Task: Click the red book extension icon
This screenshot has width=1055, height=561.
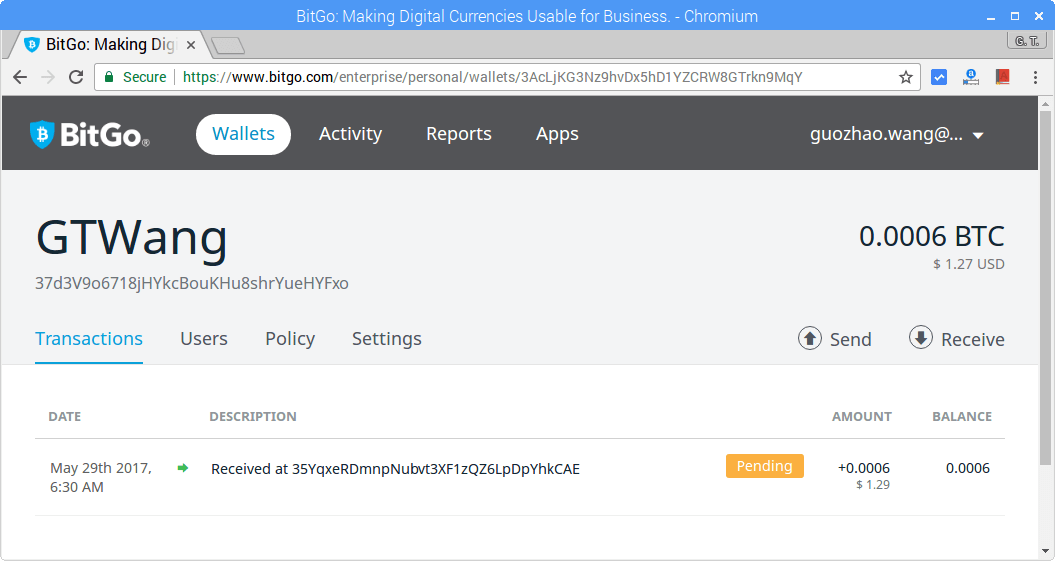Action: click(x=1002, y=77)
